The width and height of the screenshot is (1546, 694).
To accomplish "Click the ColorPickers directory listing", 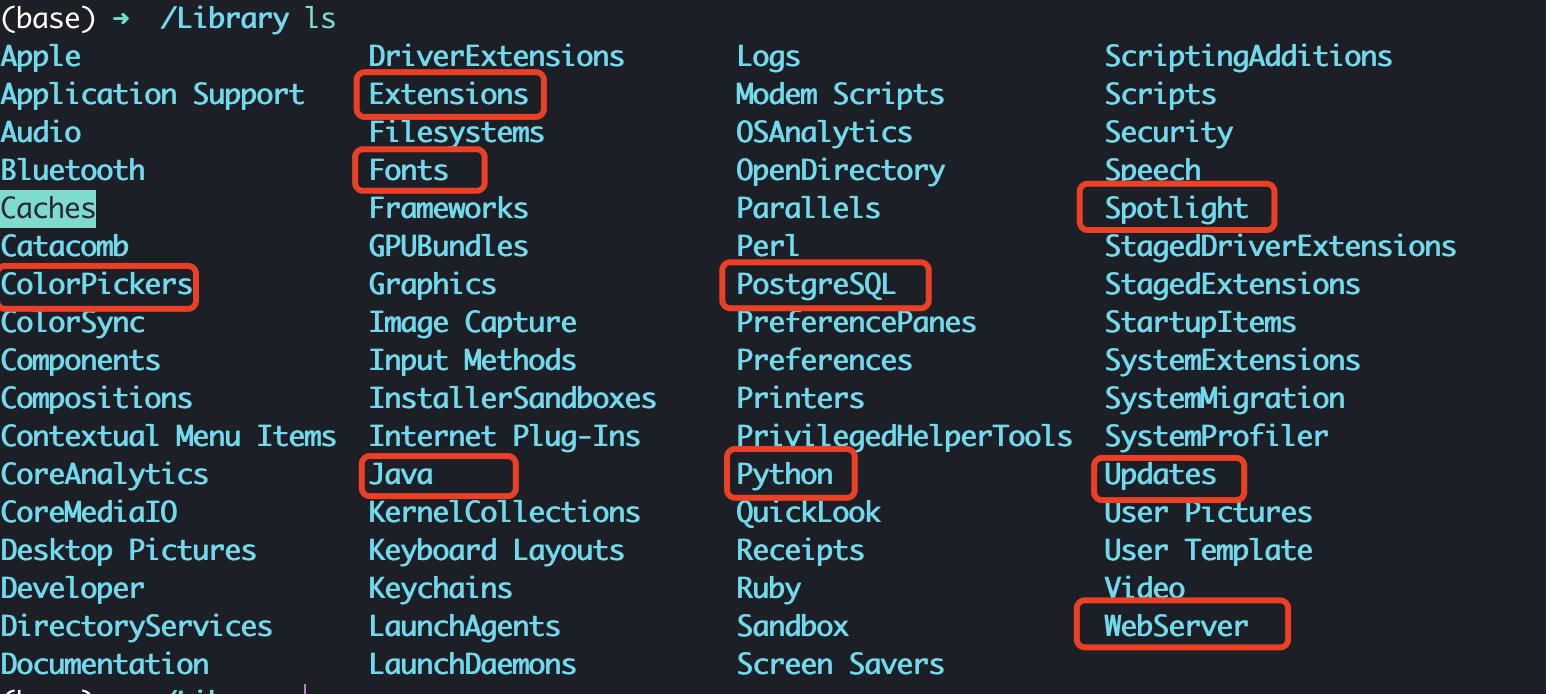I will pyautogui.click(x=96, y=285).
